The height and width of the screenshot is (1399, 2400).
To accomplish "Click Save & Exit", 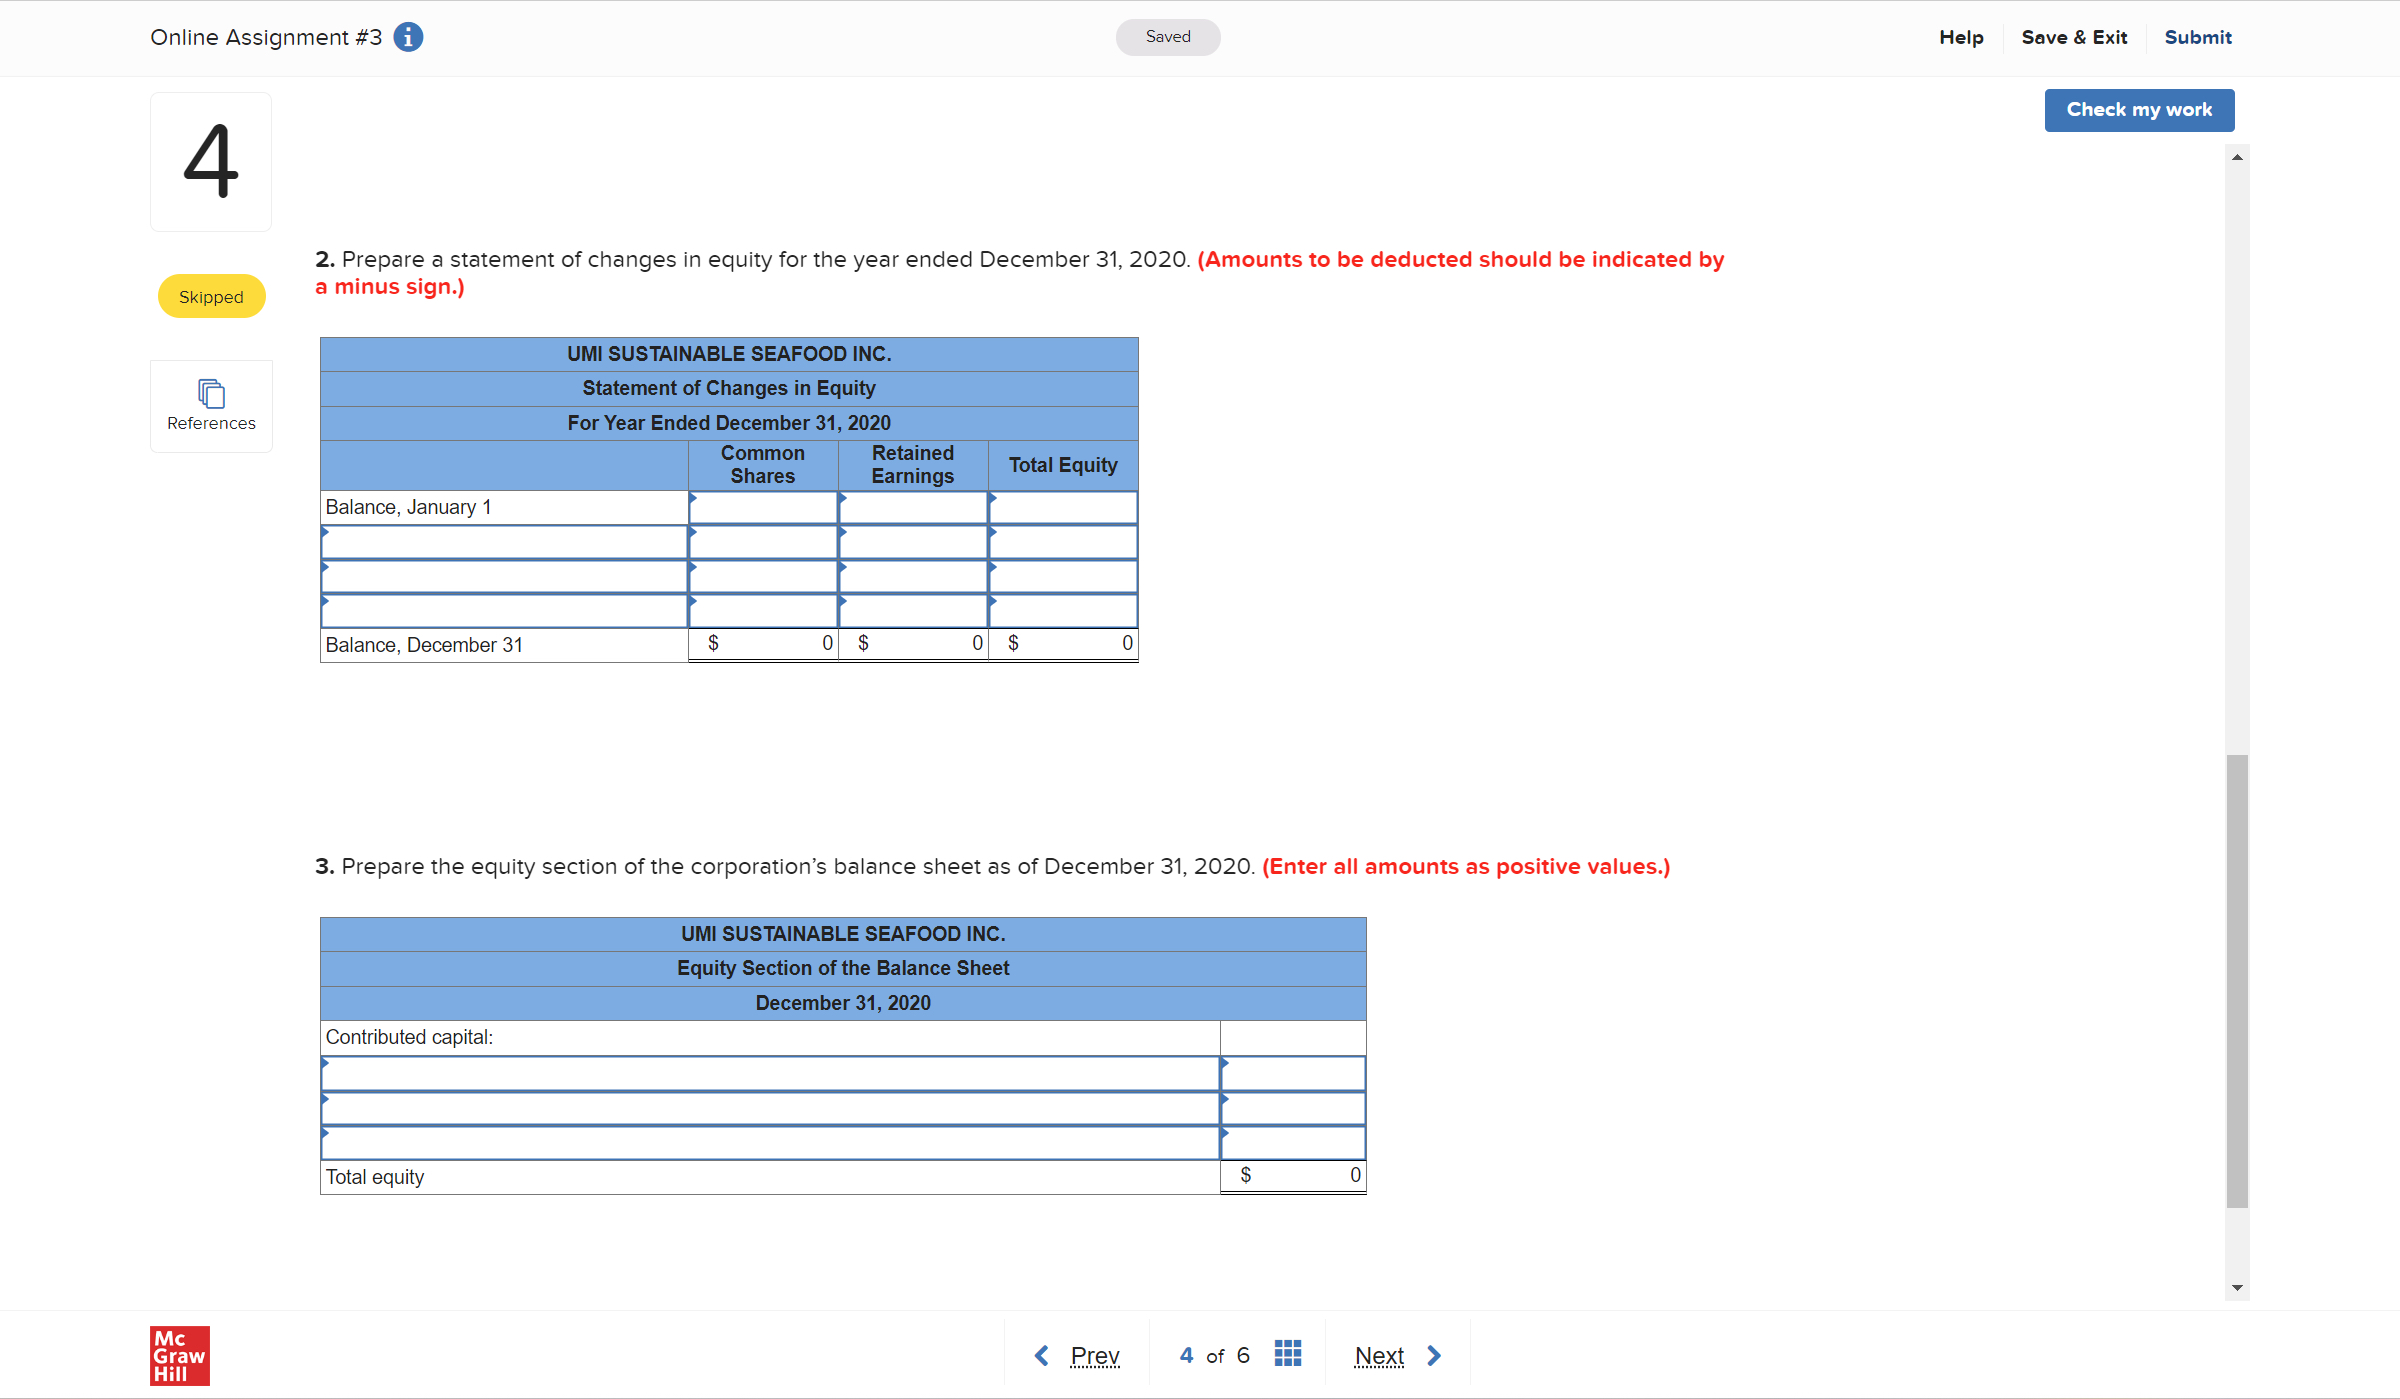I will (2074, 37).
